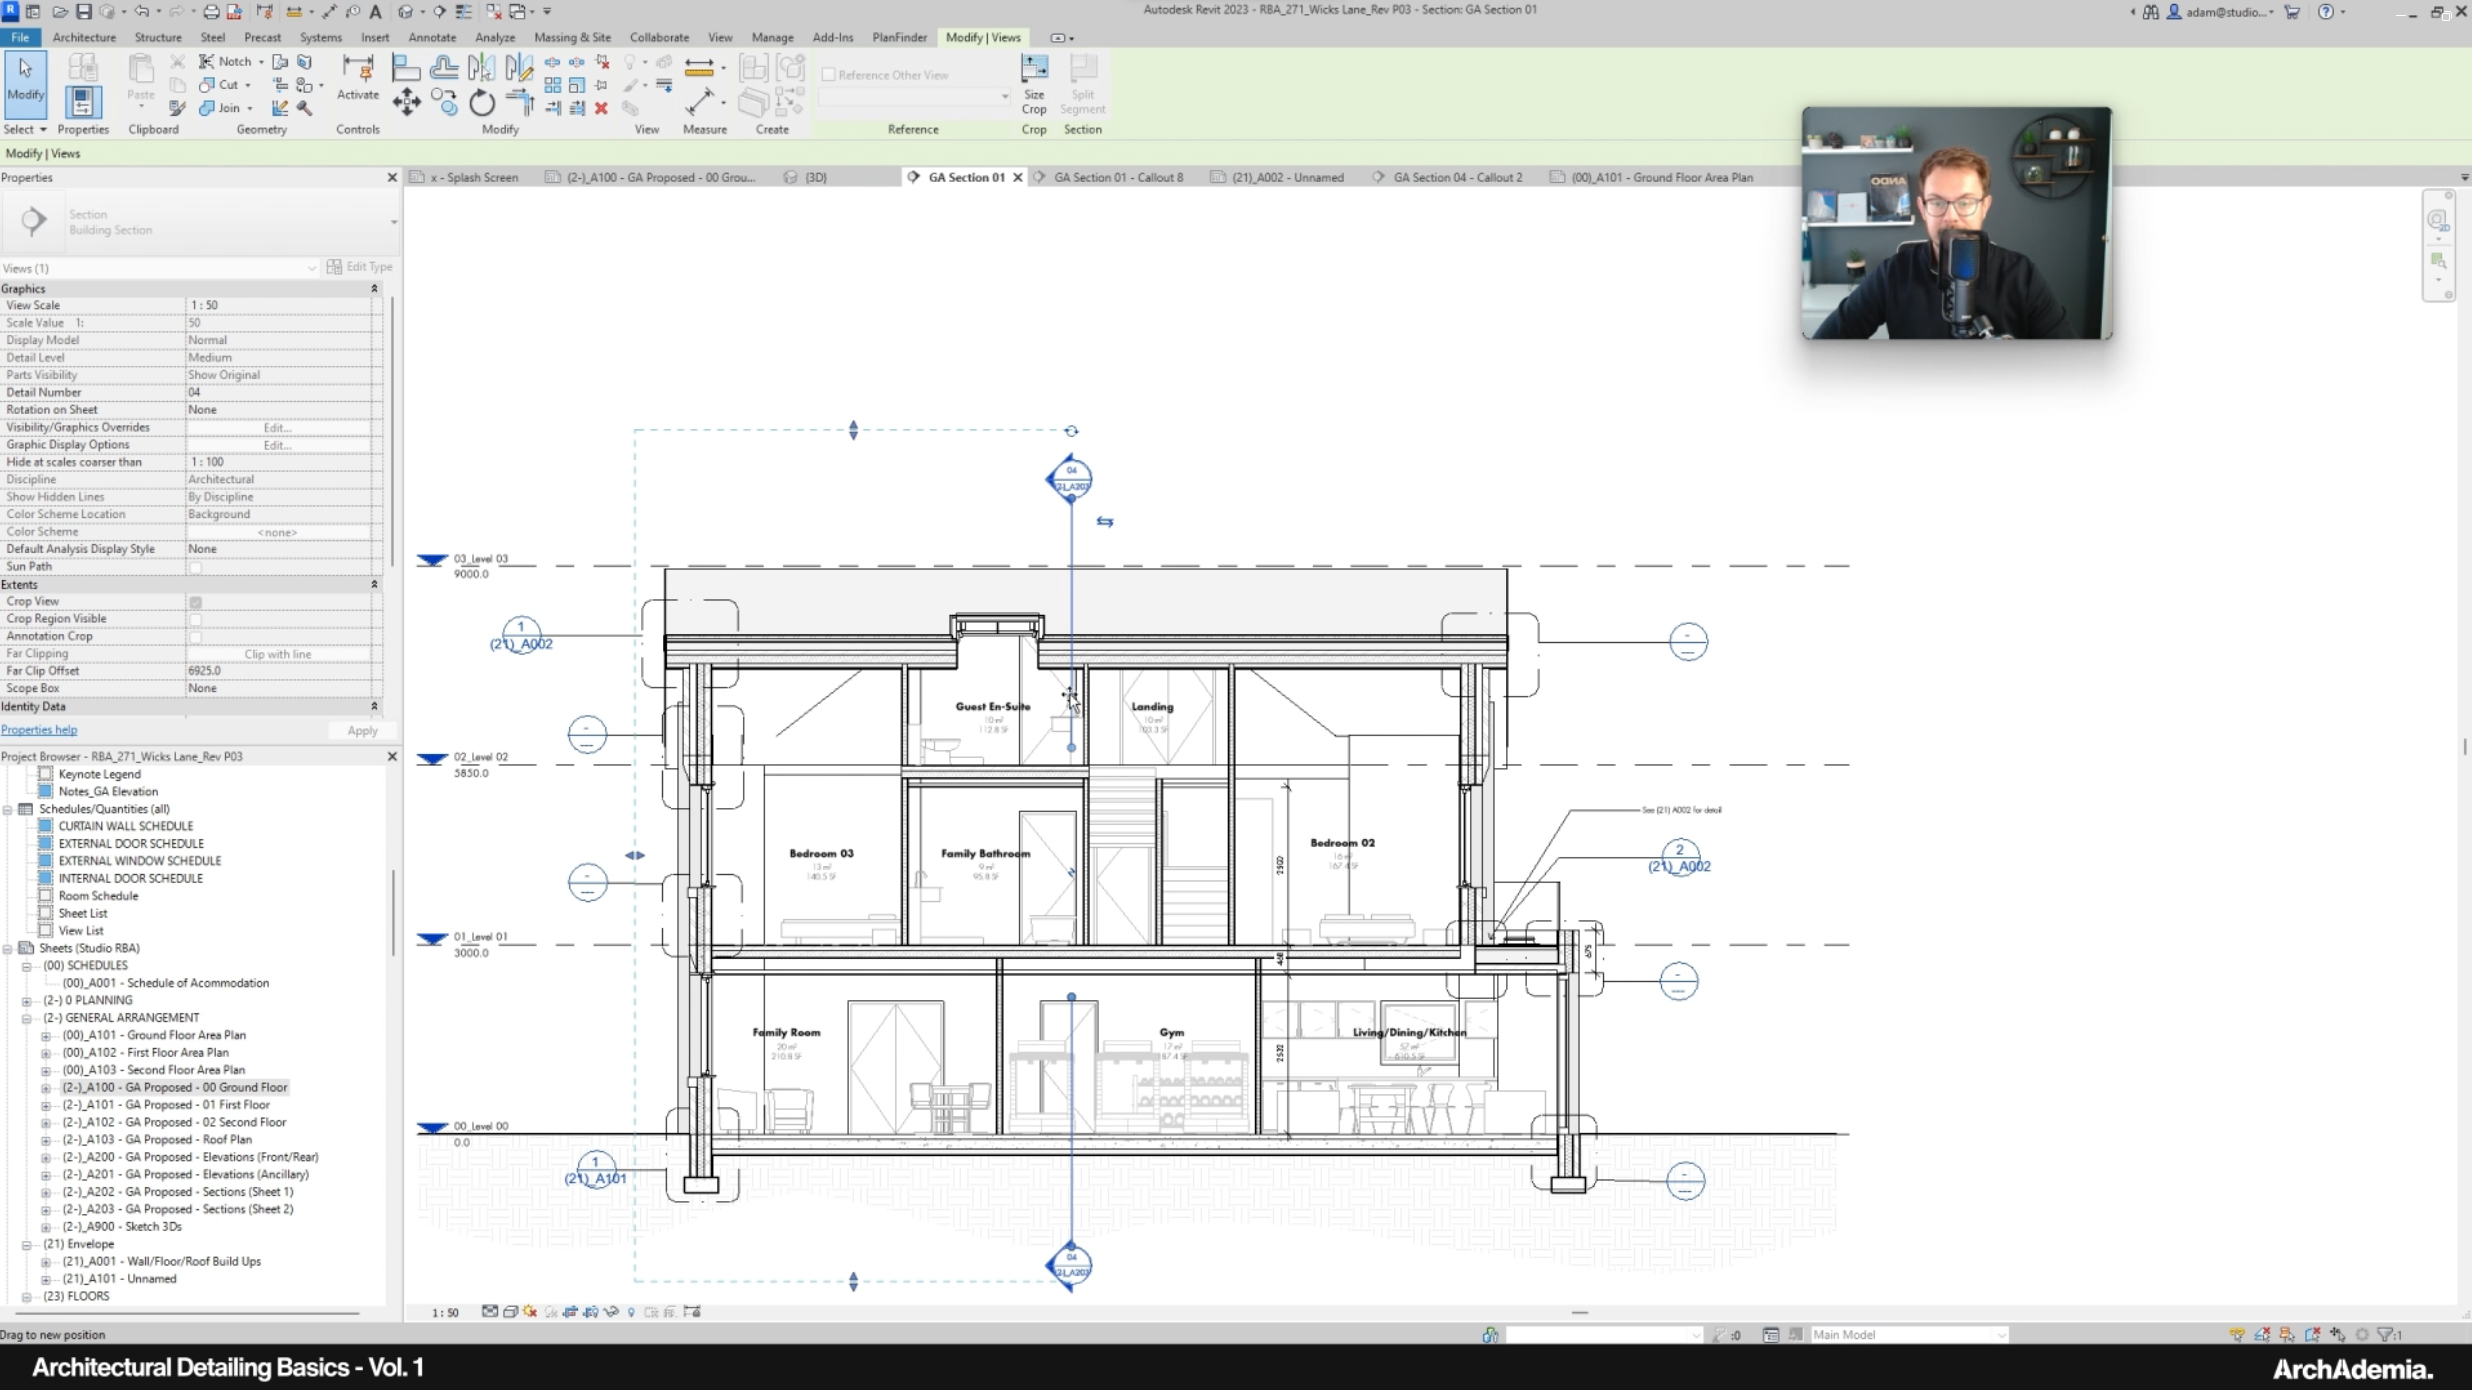The height and width of the screenshot is (1390, 2472).
Task: Switch to GA Section 04 - Callout 2 tab
Action: pos(1456,177)
